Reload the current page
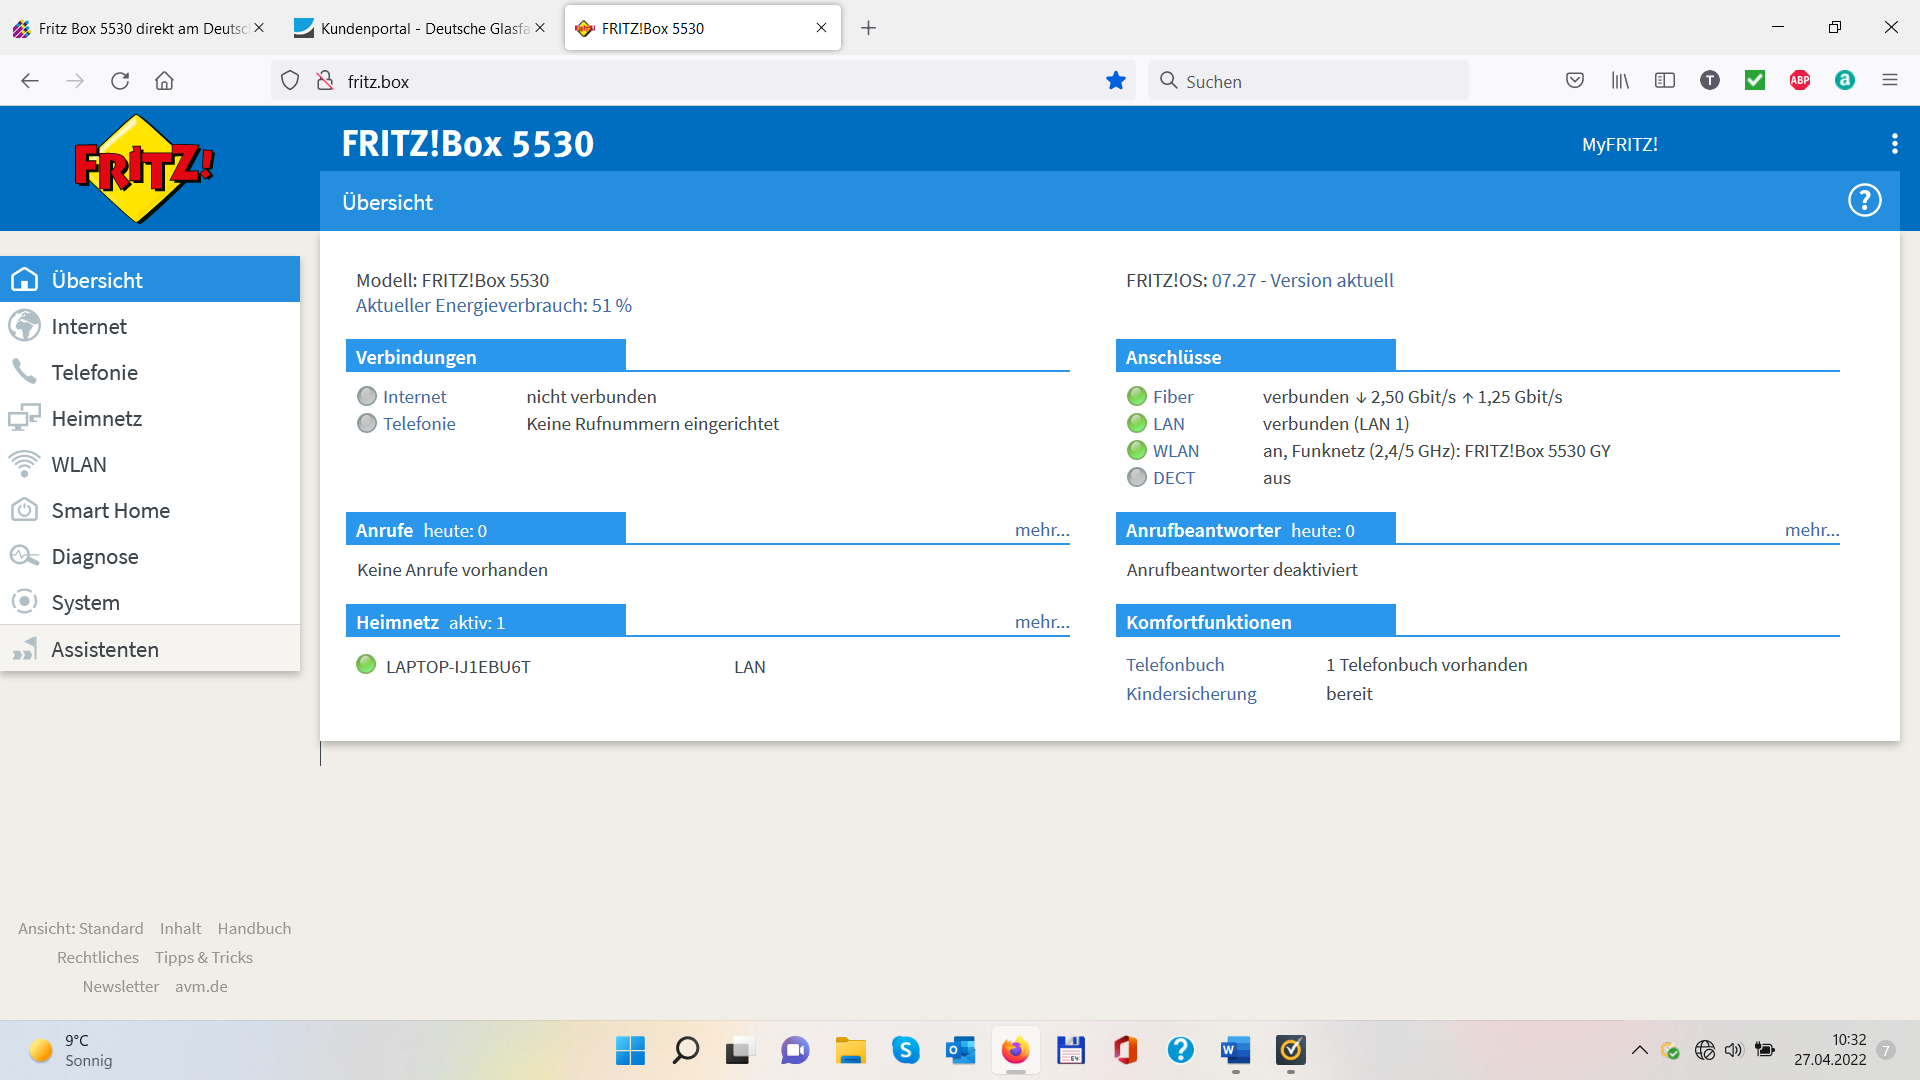Viewport: 1920px width, 1080px height. coord(120,81)
